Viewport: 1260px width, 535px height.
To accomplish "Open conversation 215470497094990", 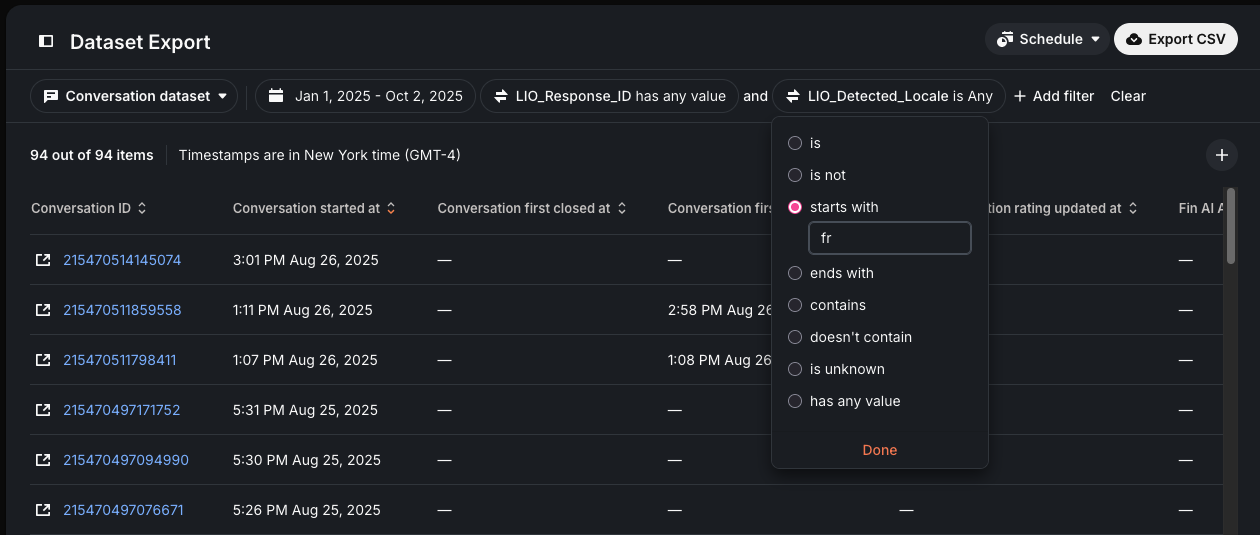I will 126,460.
